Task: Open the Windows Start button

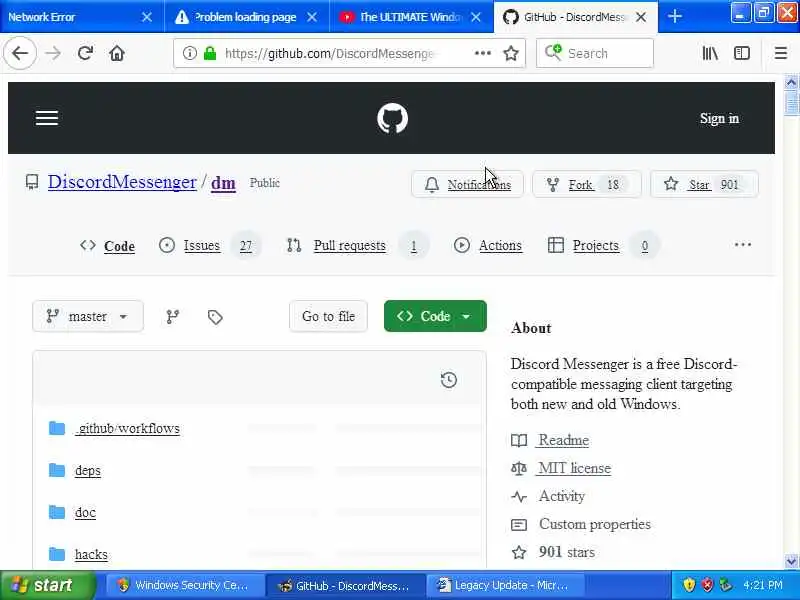Action: tap(47, 585)
